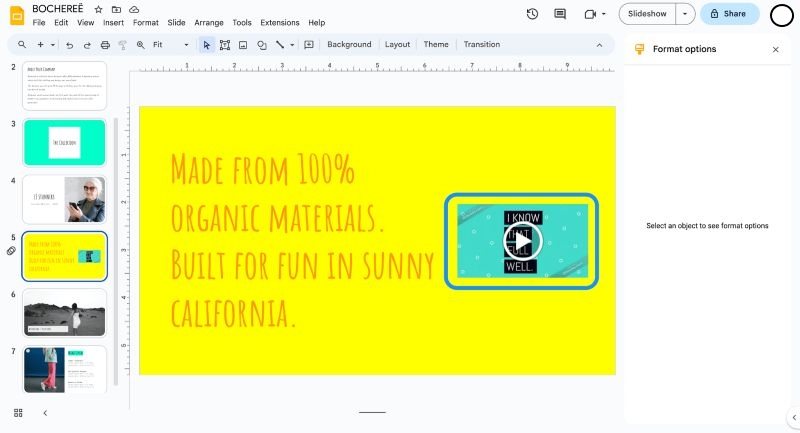Select slide 3 teal thumbnail

(64, 143)
